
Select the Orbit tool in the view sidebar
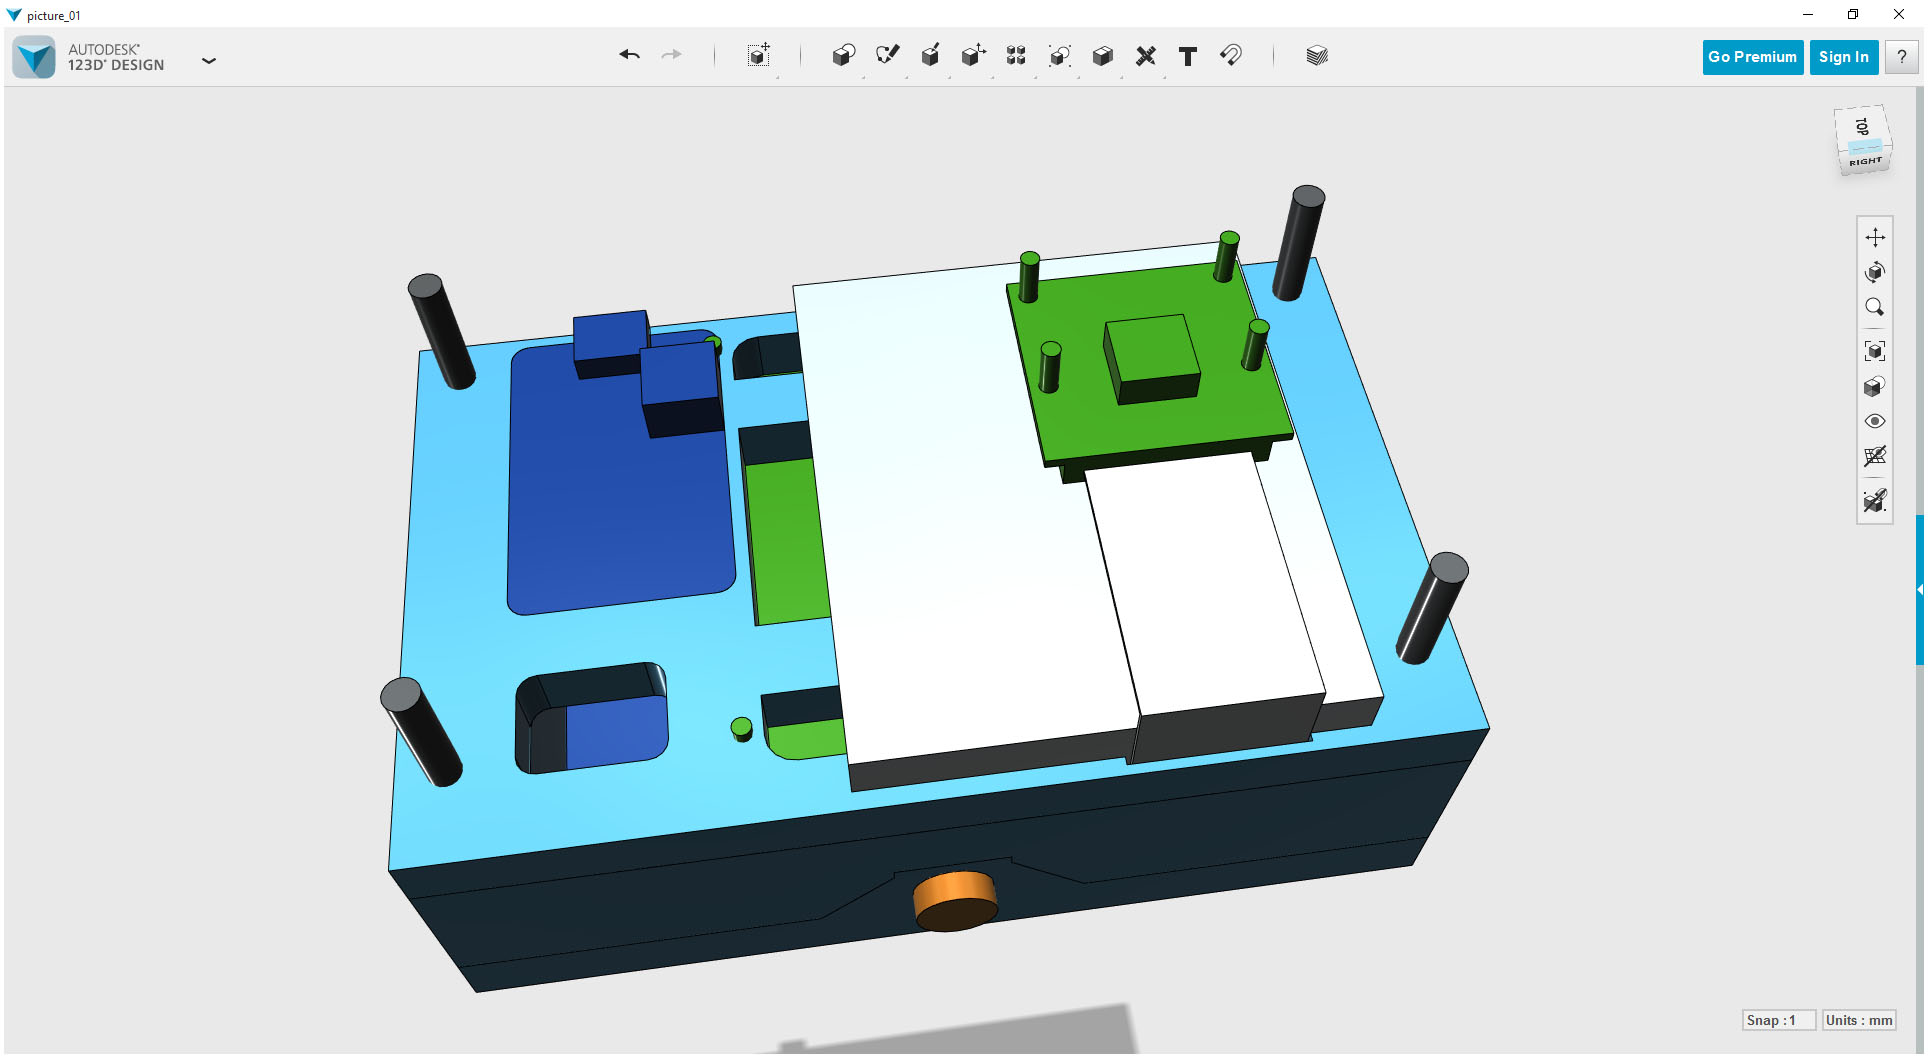tap(1875, 272)
